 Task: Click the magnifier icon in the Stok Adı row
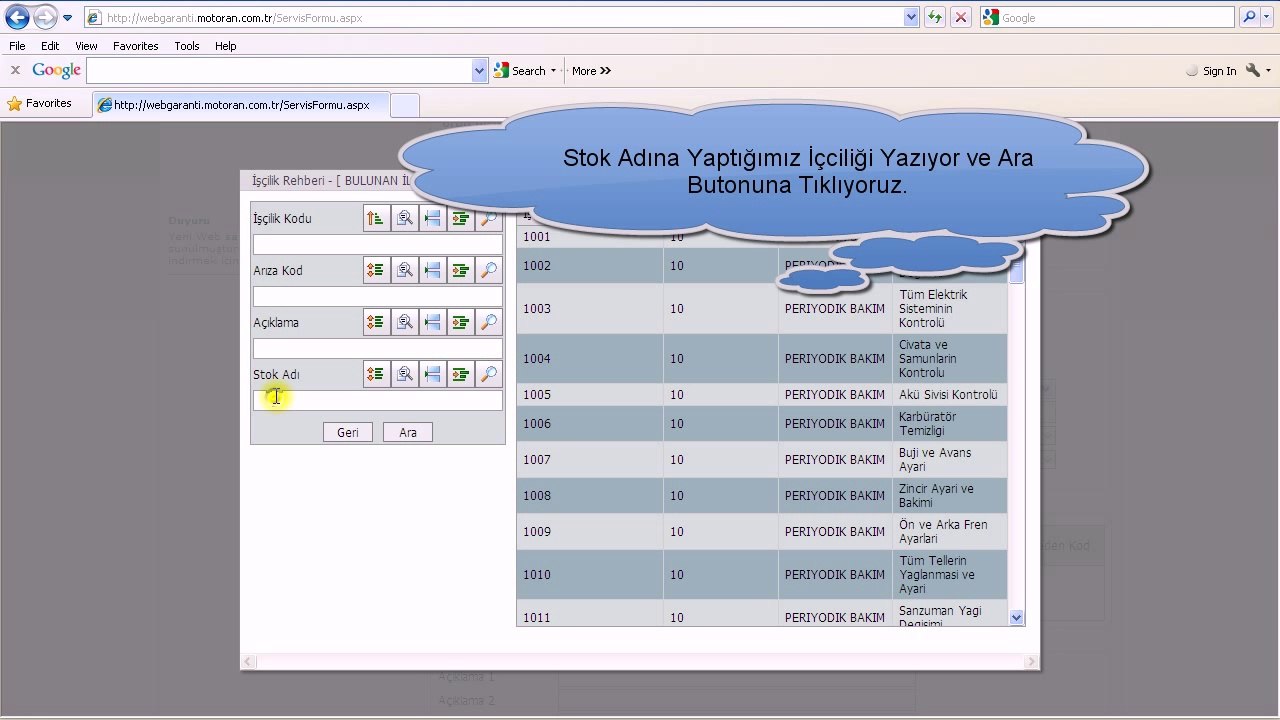pyautogui.click(x=488, y=374)
